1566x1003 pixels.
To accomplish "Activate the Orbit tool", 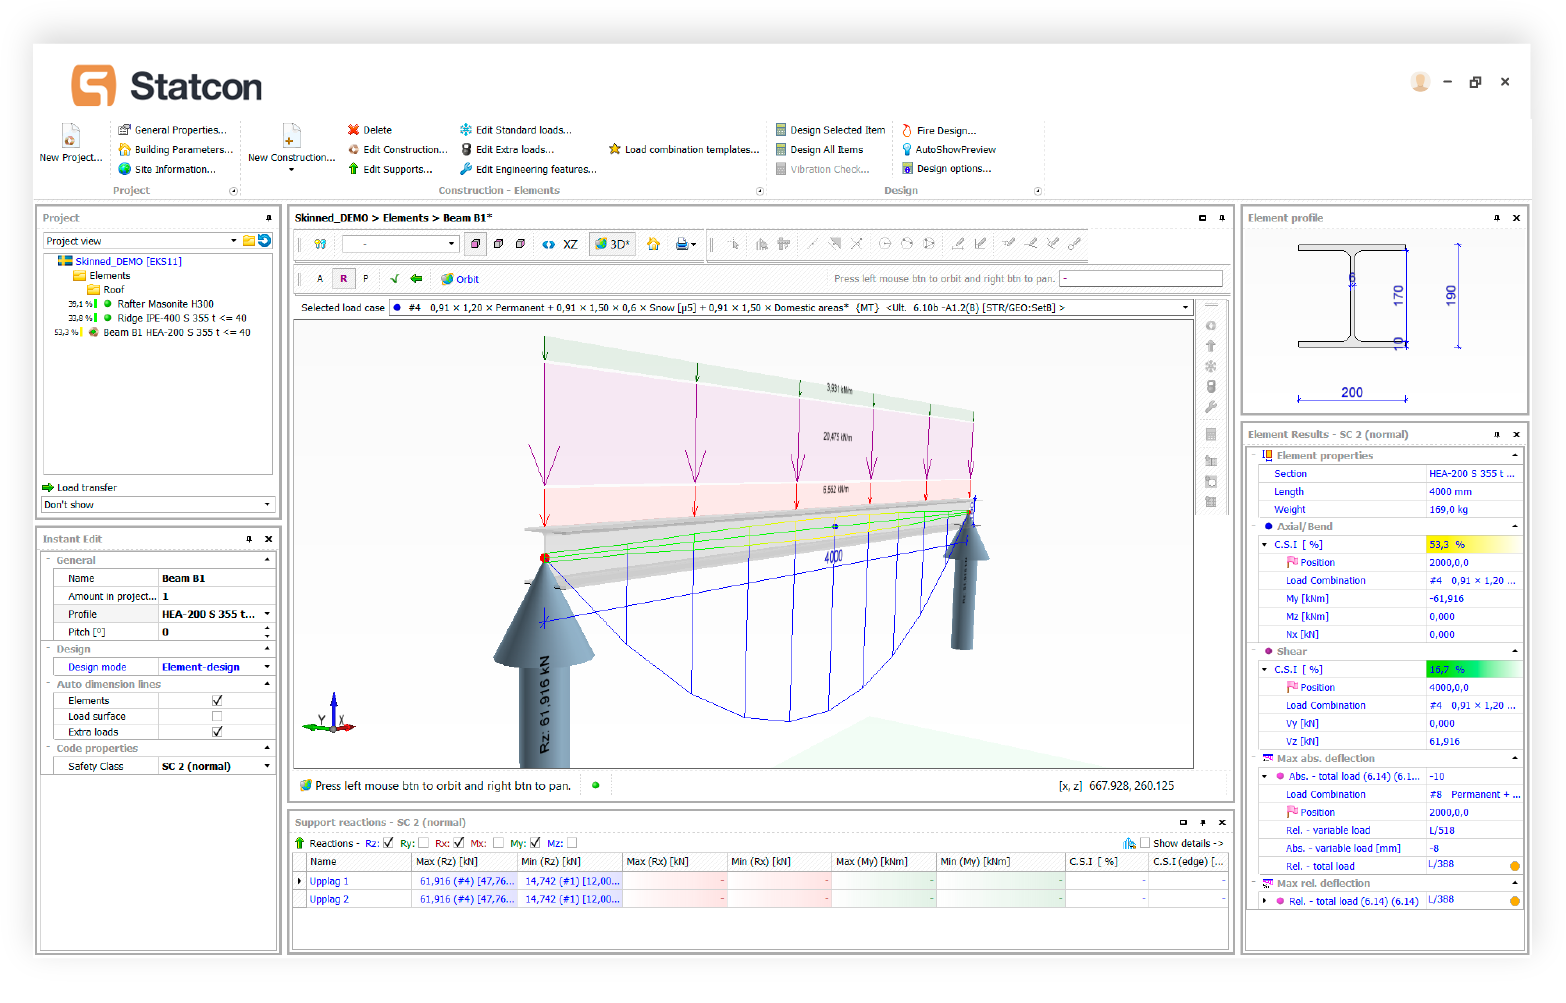I will point(459,280).
